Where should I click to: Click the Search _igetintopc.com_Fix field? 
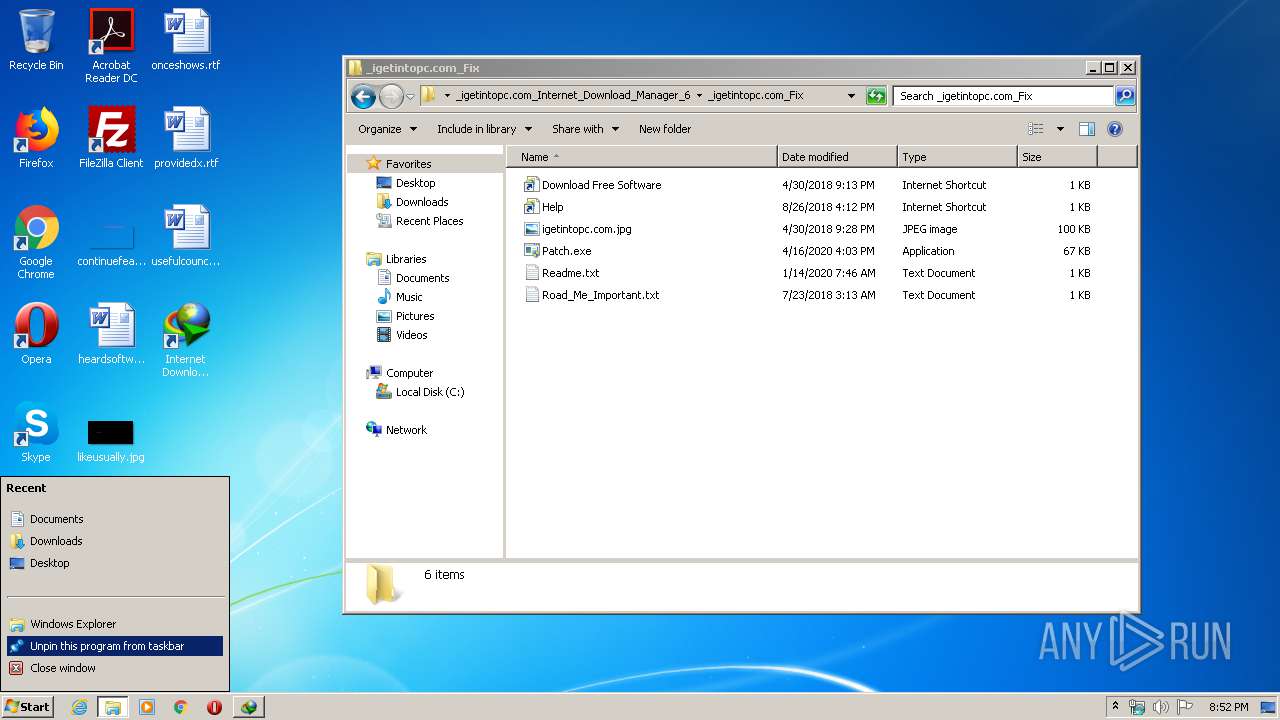click(1003, 96)
